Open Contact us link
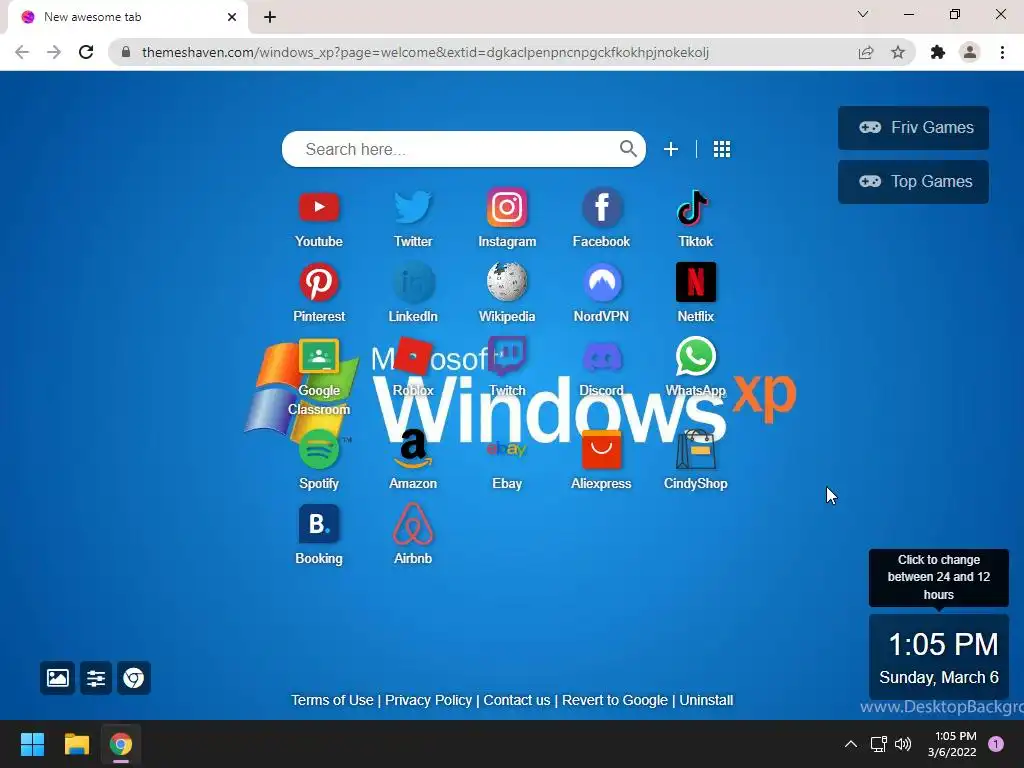Screen dimensions: 1024x768 pos(517,700)
